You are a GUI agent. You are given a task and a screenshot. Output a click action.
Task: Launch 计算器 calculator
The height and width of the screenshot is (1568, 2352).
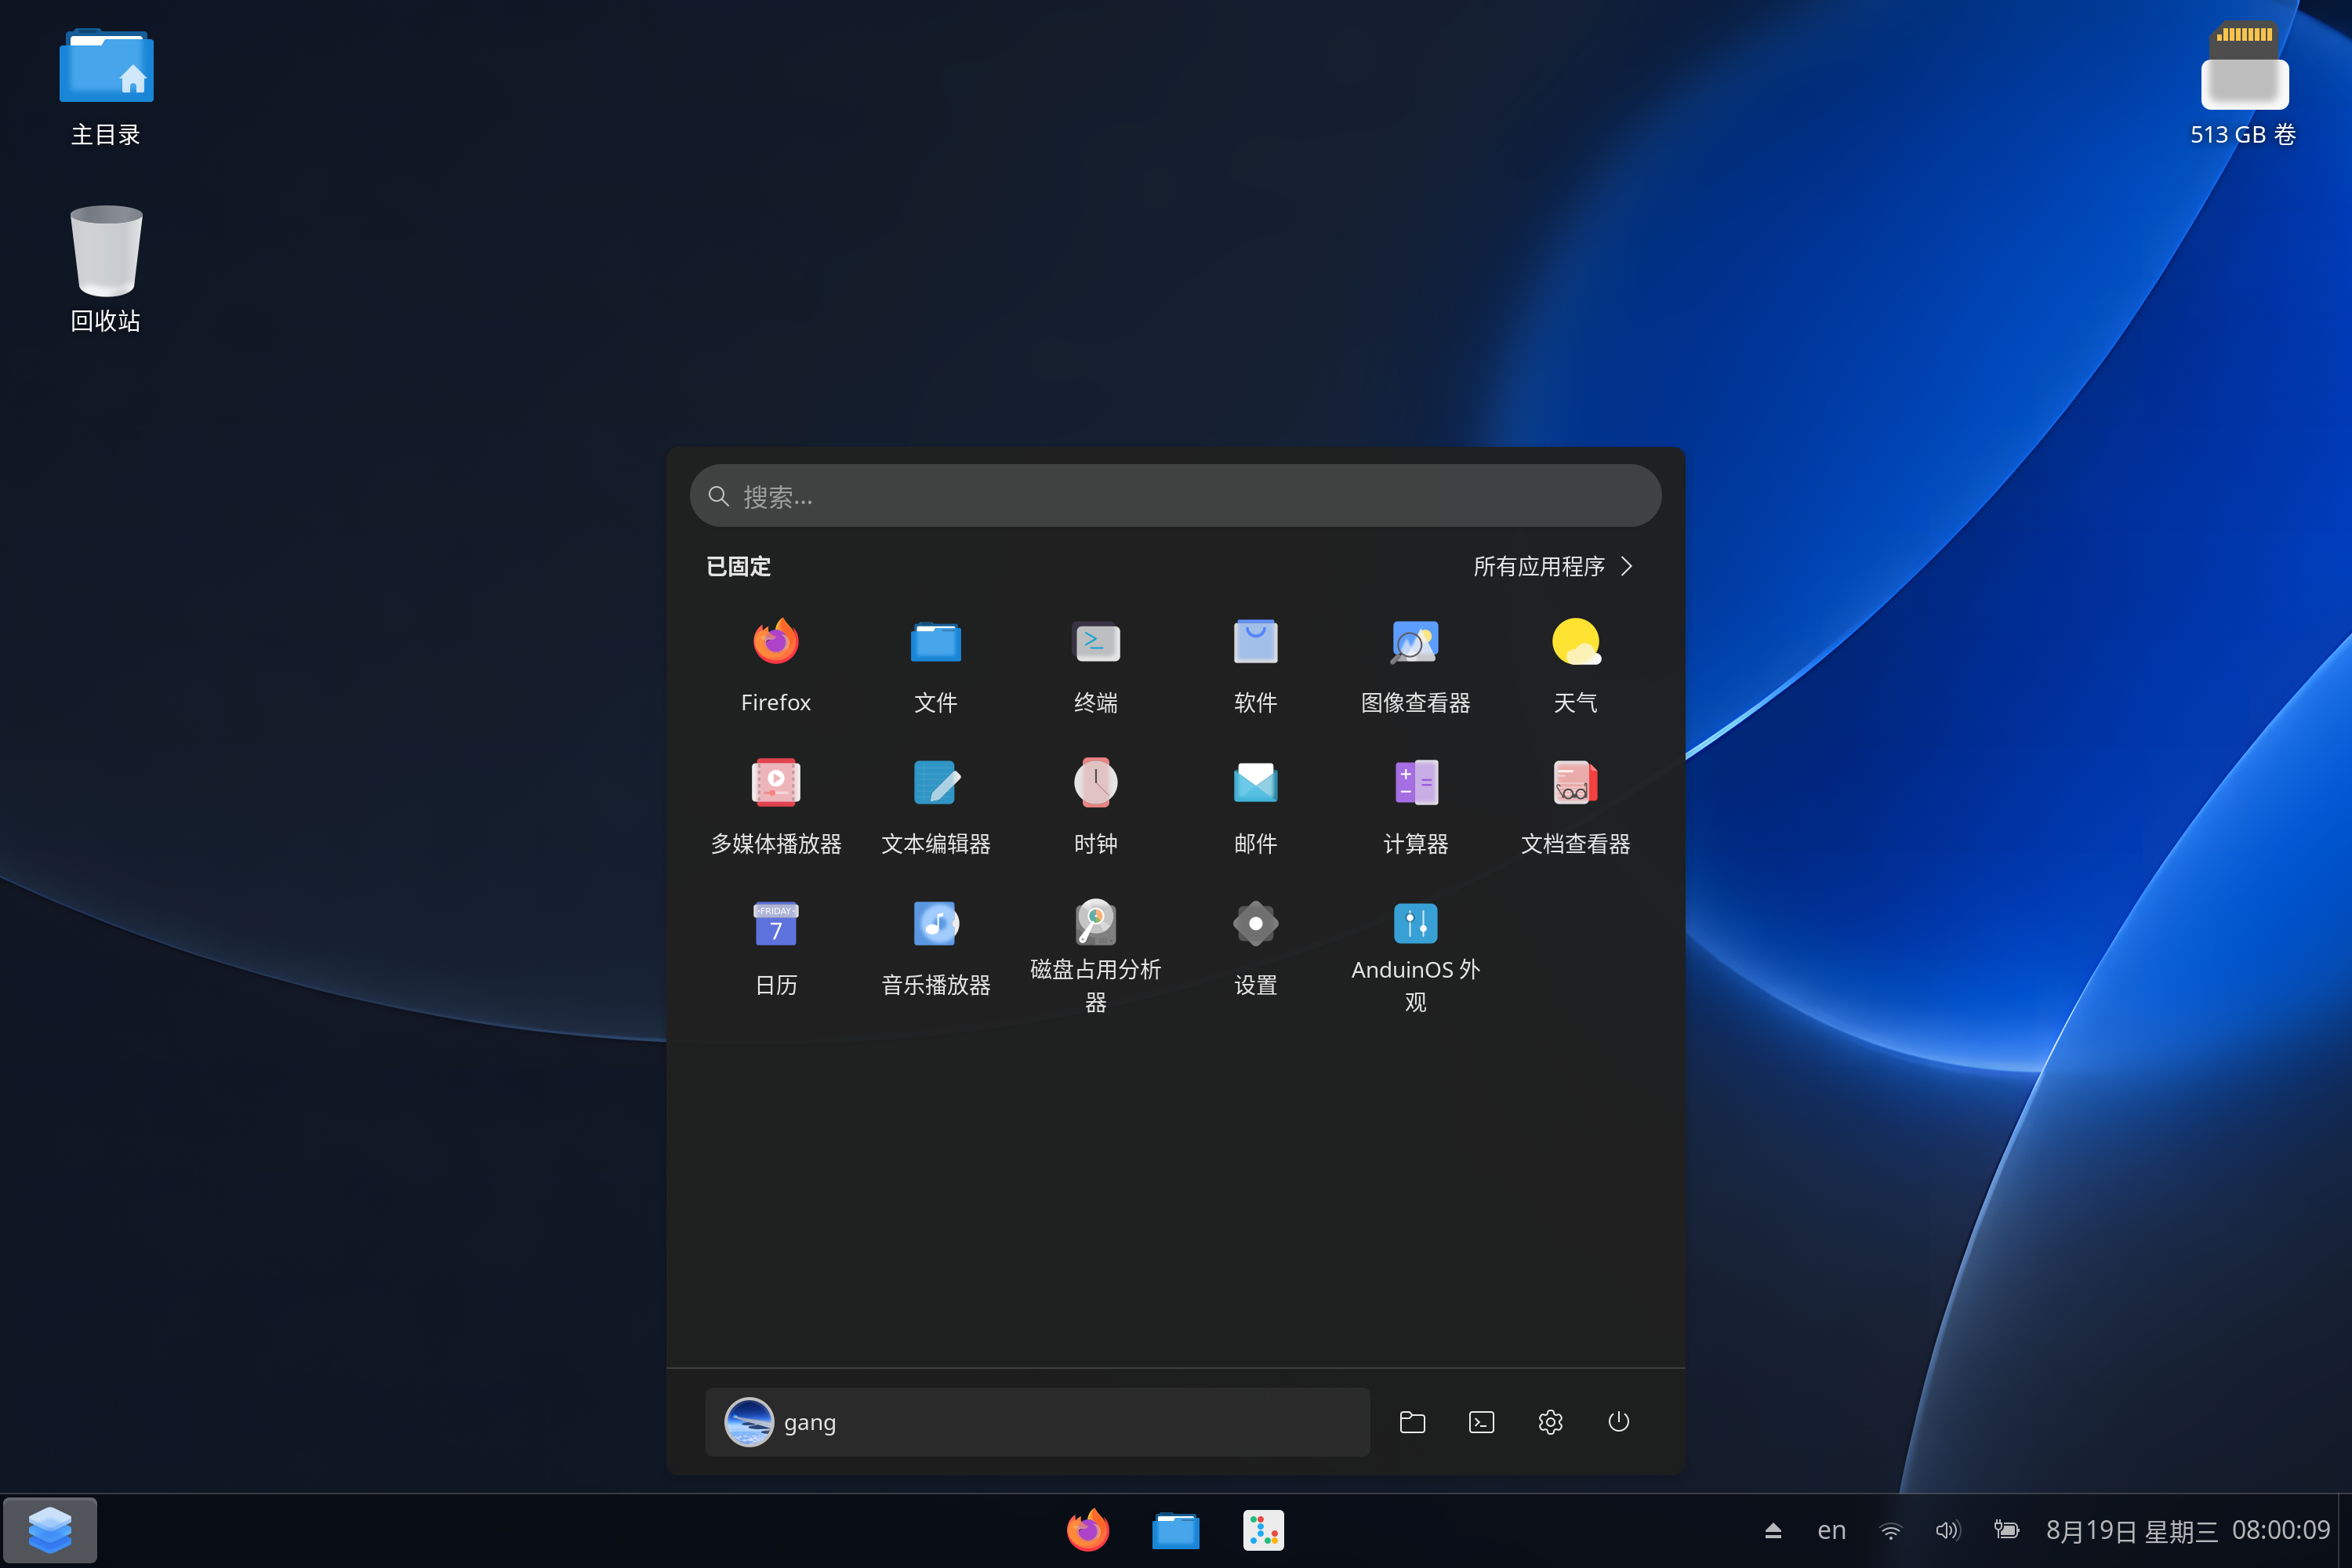1416,806
